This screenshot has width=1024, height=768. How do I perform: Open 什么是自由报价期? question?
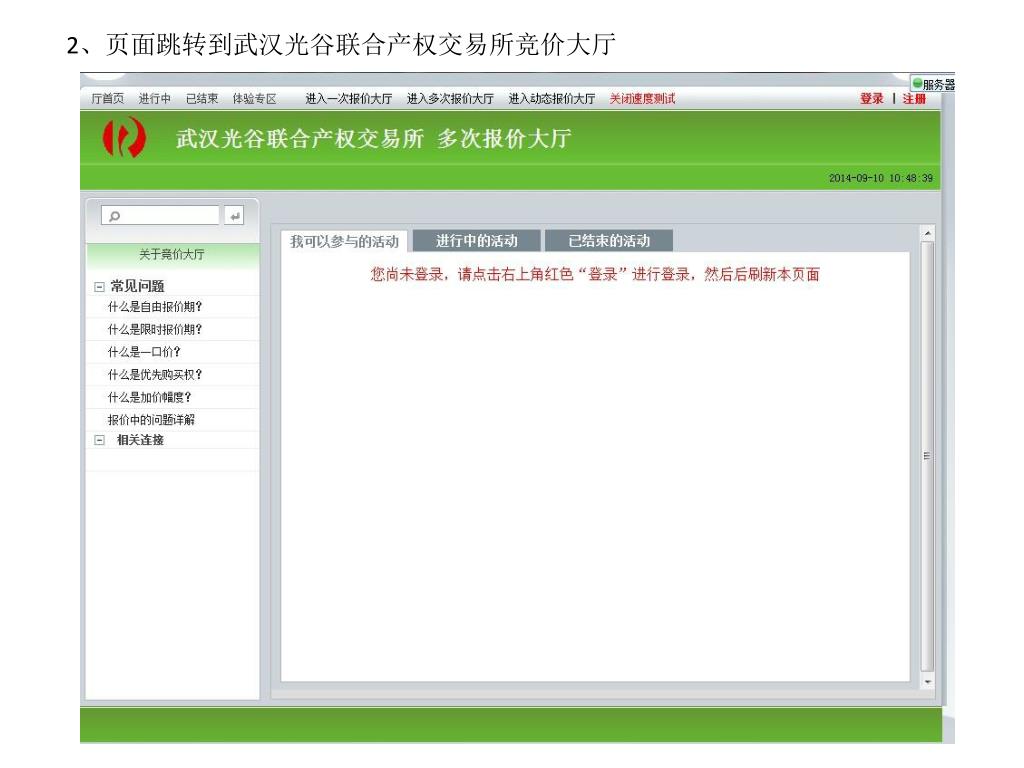coord(155,306)
